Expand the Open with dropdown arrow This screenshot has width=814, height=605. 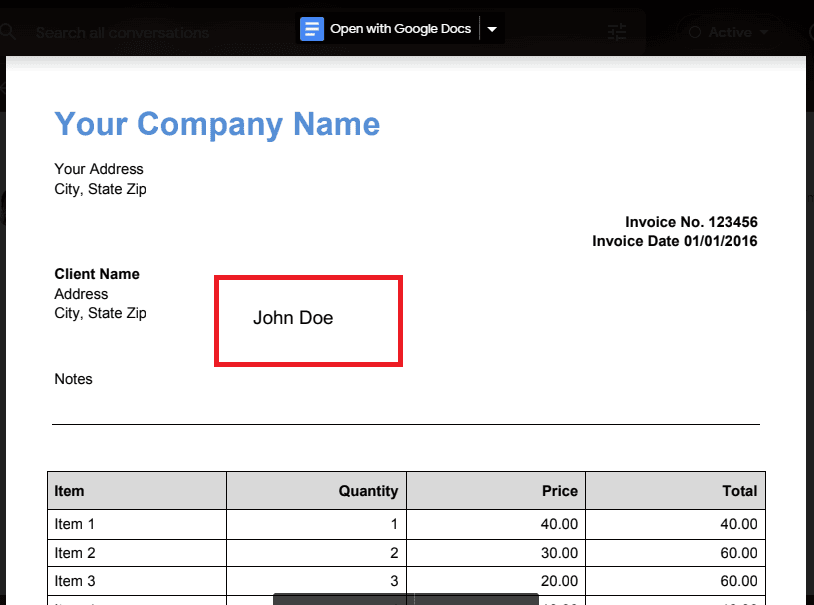[x=492, y=30]
